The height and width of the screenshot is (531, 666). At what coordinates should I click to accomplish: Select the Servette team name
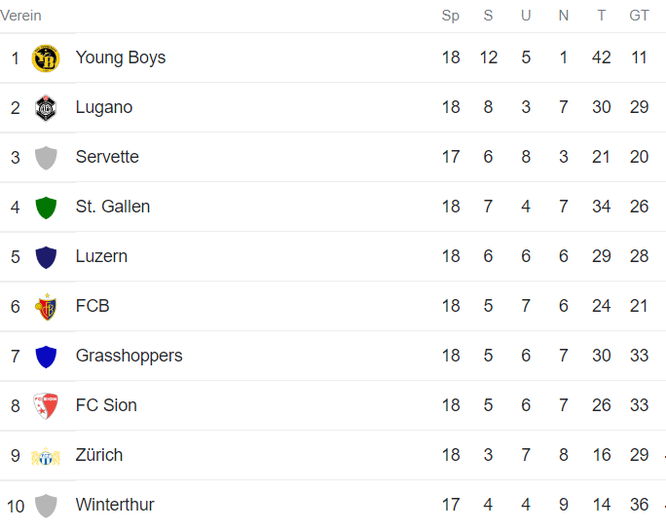pyautogui.click(x=107, y=157)
